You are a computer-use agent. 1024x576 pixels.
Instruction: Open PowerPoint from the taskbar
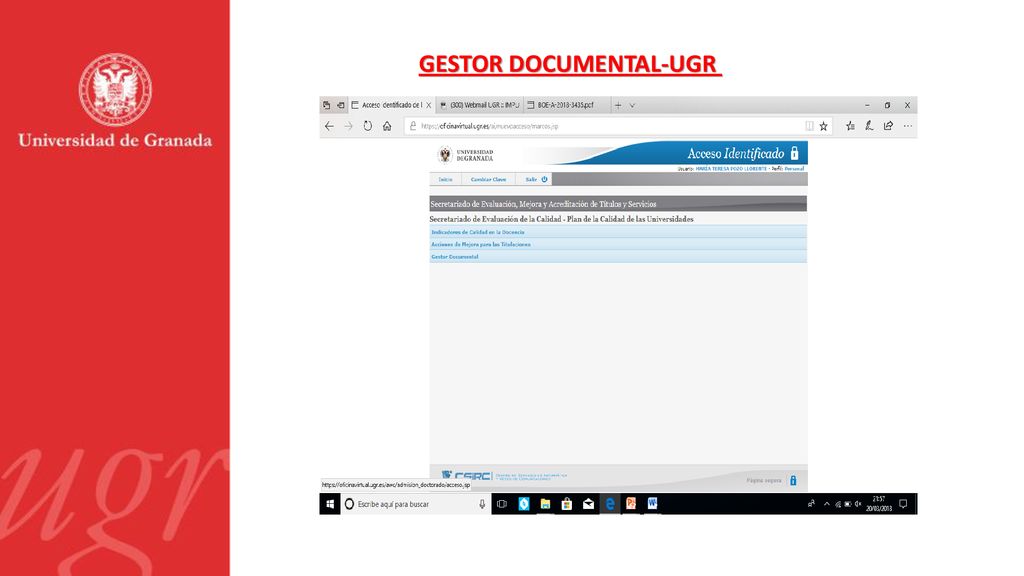point(631,504)
